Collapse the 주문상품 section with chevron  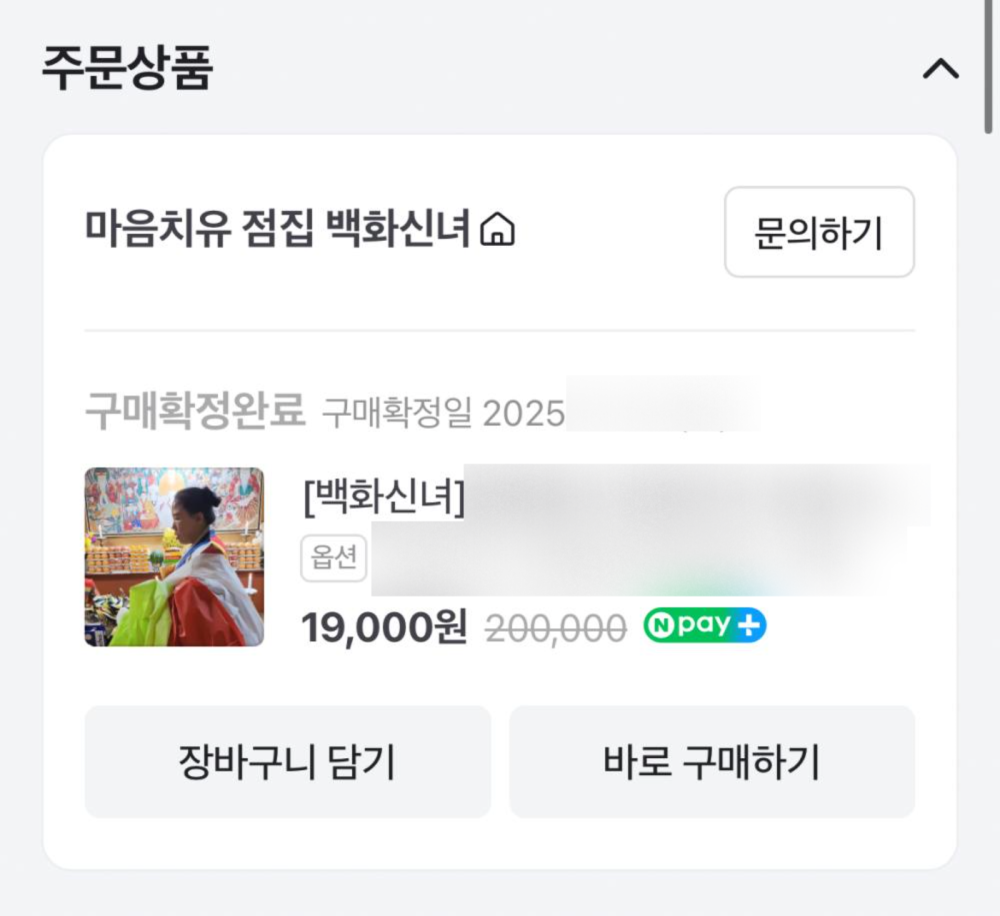[x=940, y=69]
